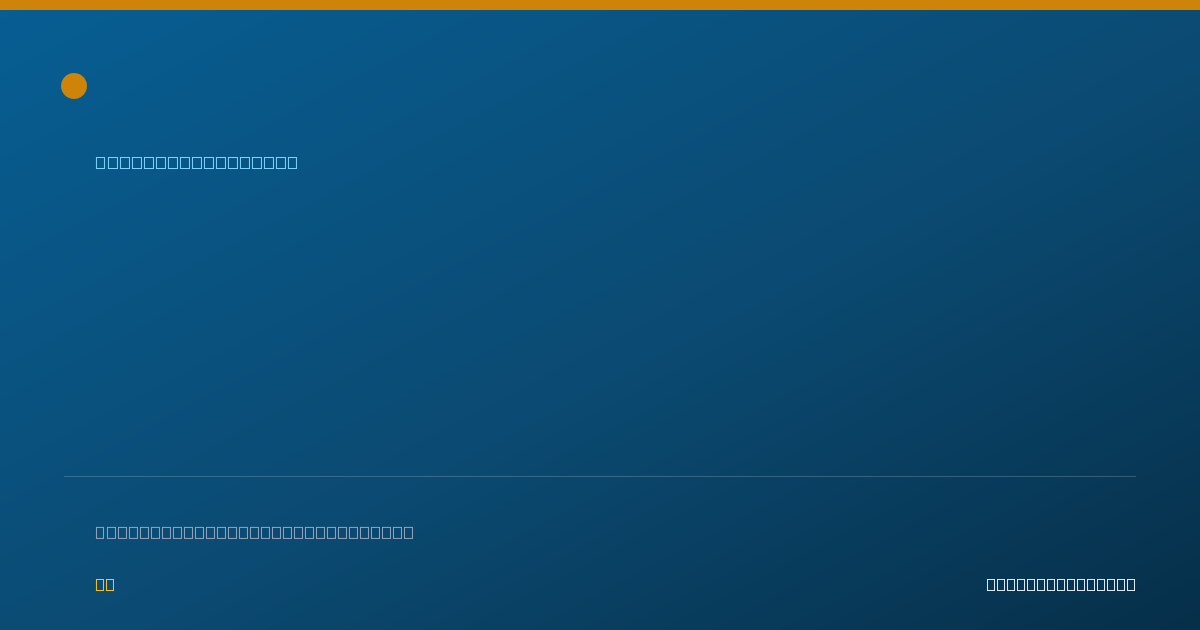Open the short yellow label link
Screen dimensions: 1200x630
(105, 584)
